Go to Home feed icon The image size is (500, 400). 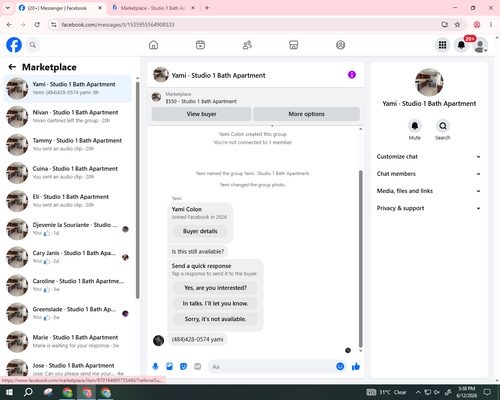[153, 45]
